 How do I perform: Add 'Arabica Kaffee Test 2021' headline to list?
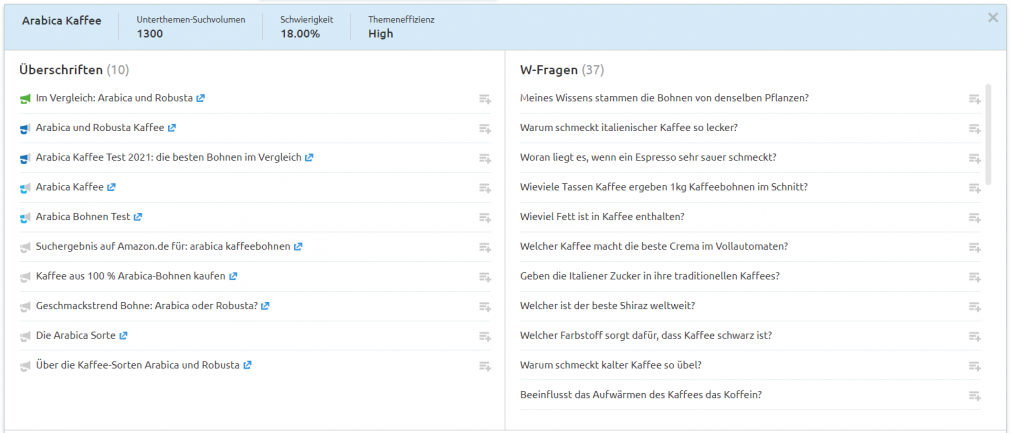coord(485,158)
